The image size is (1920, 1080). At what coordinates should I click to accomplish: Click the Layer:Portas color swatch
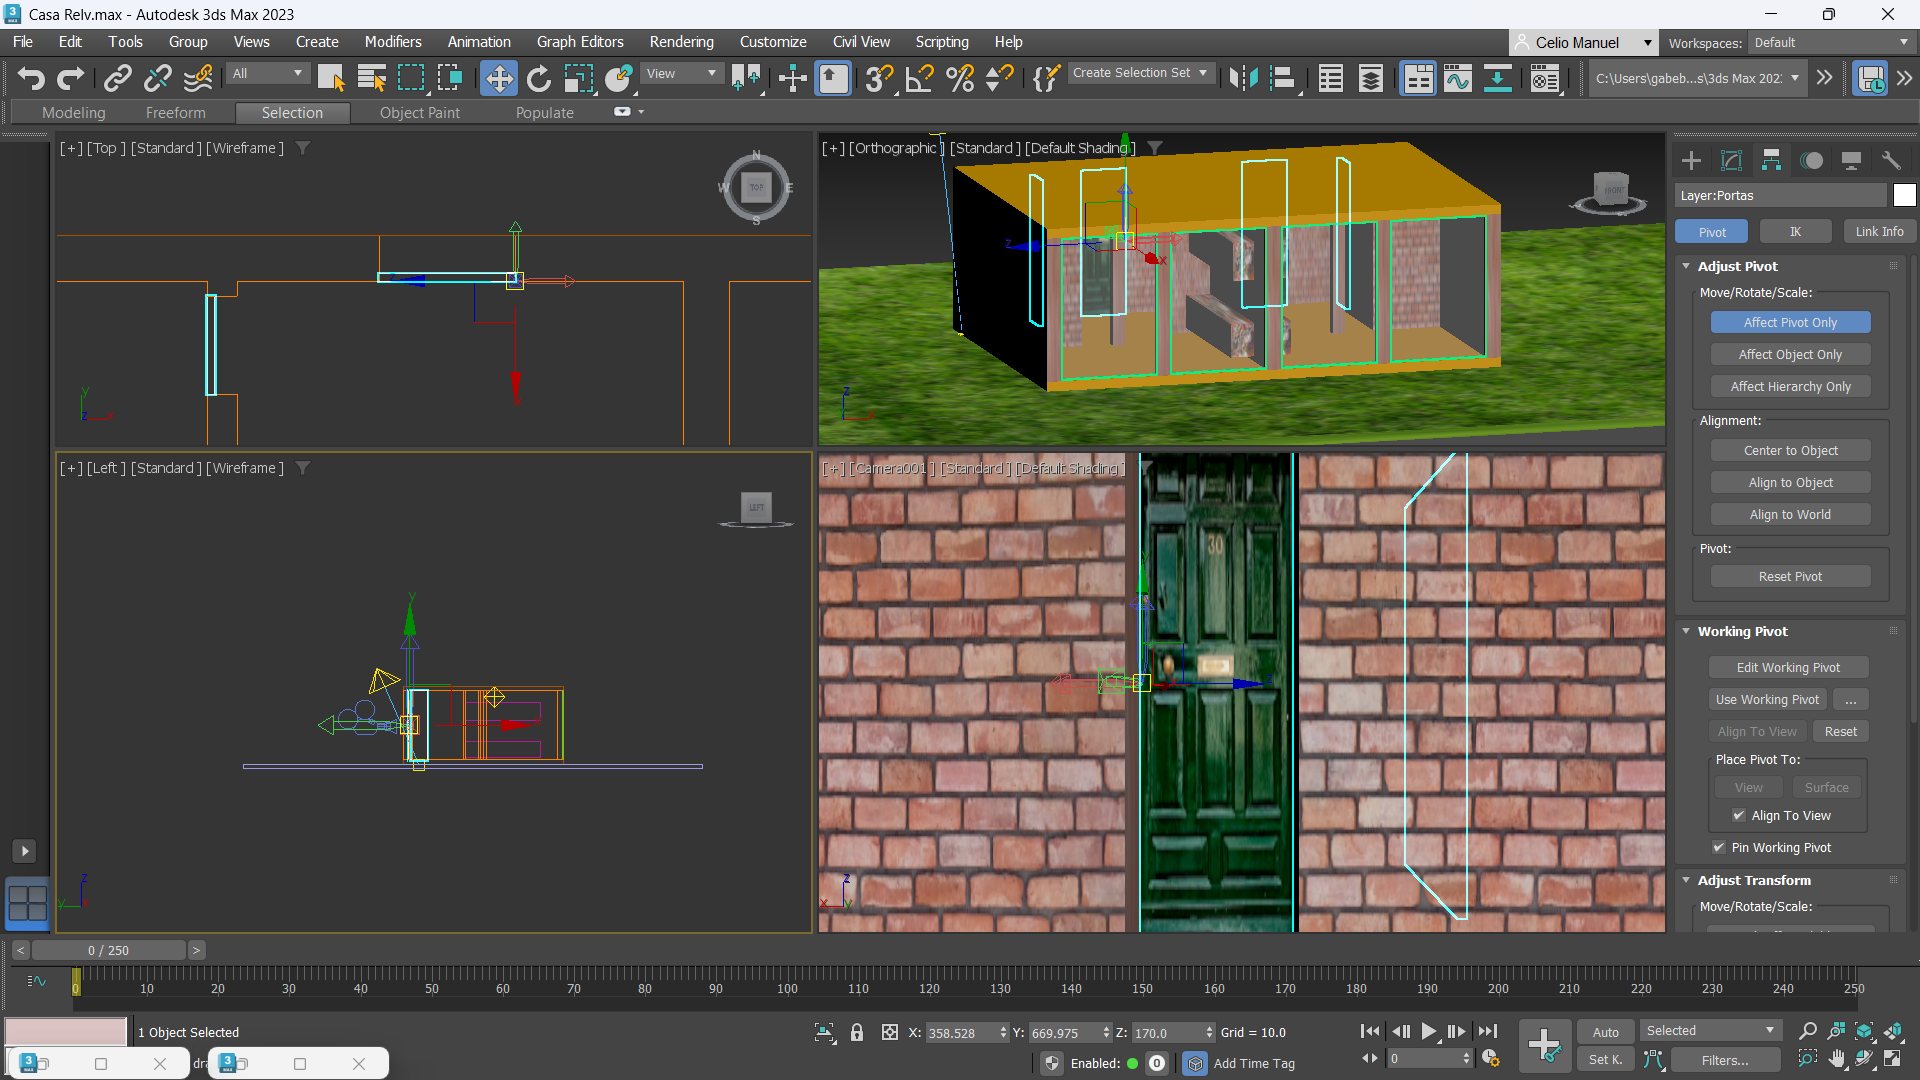coord(1906,195)
